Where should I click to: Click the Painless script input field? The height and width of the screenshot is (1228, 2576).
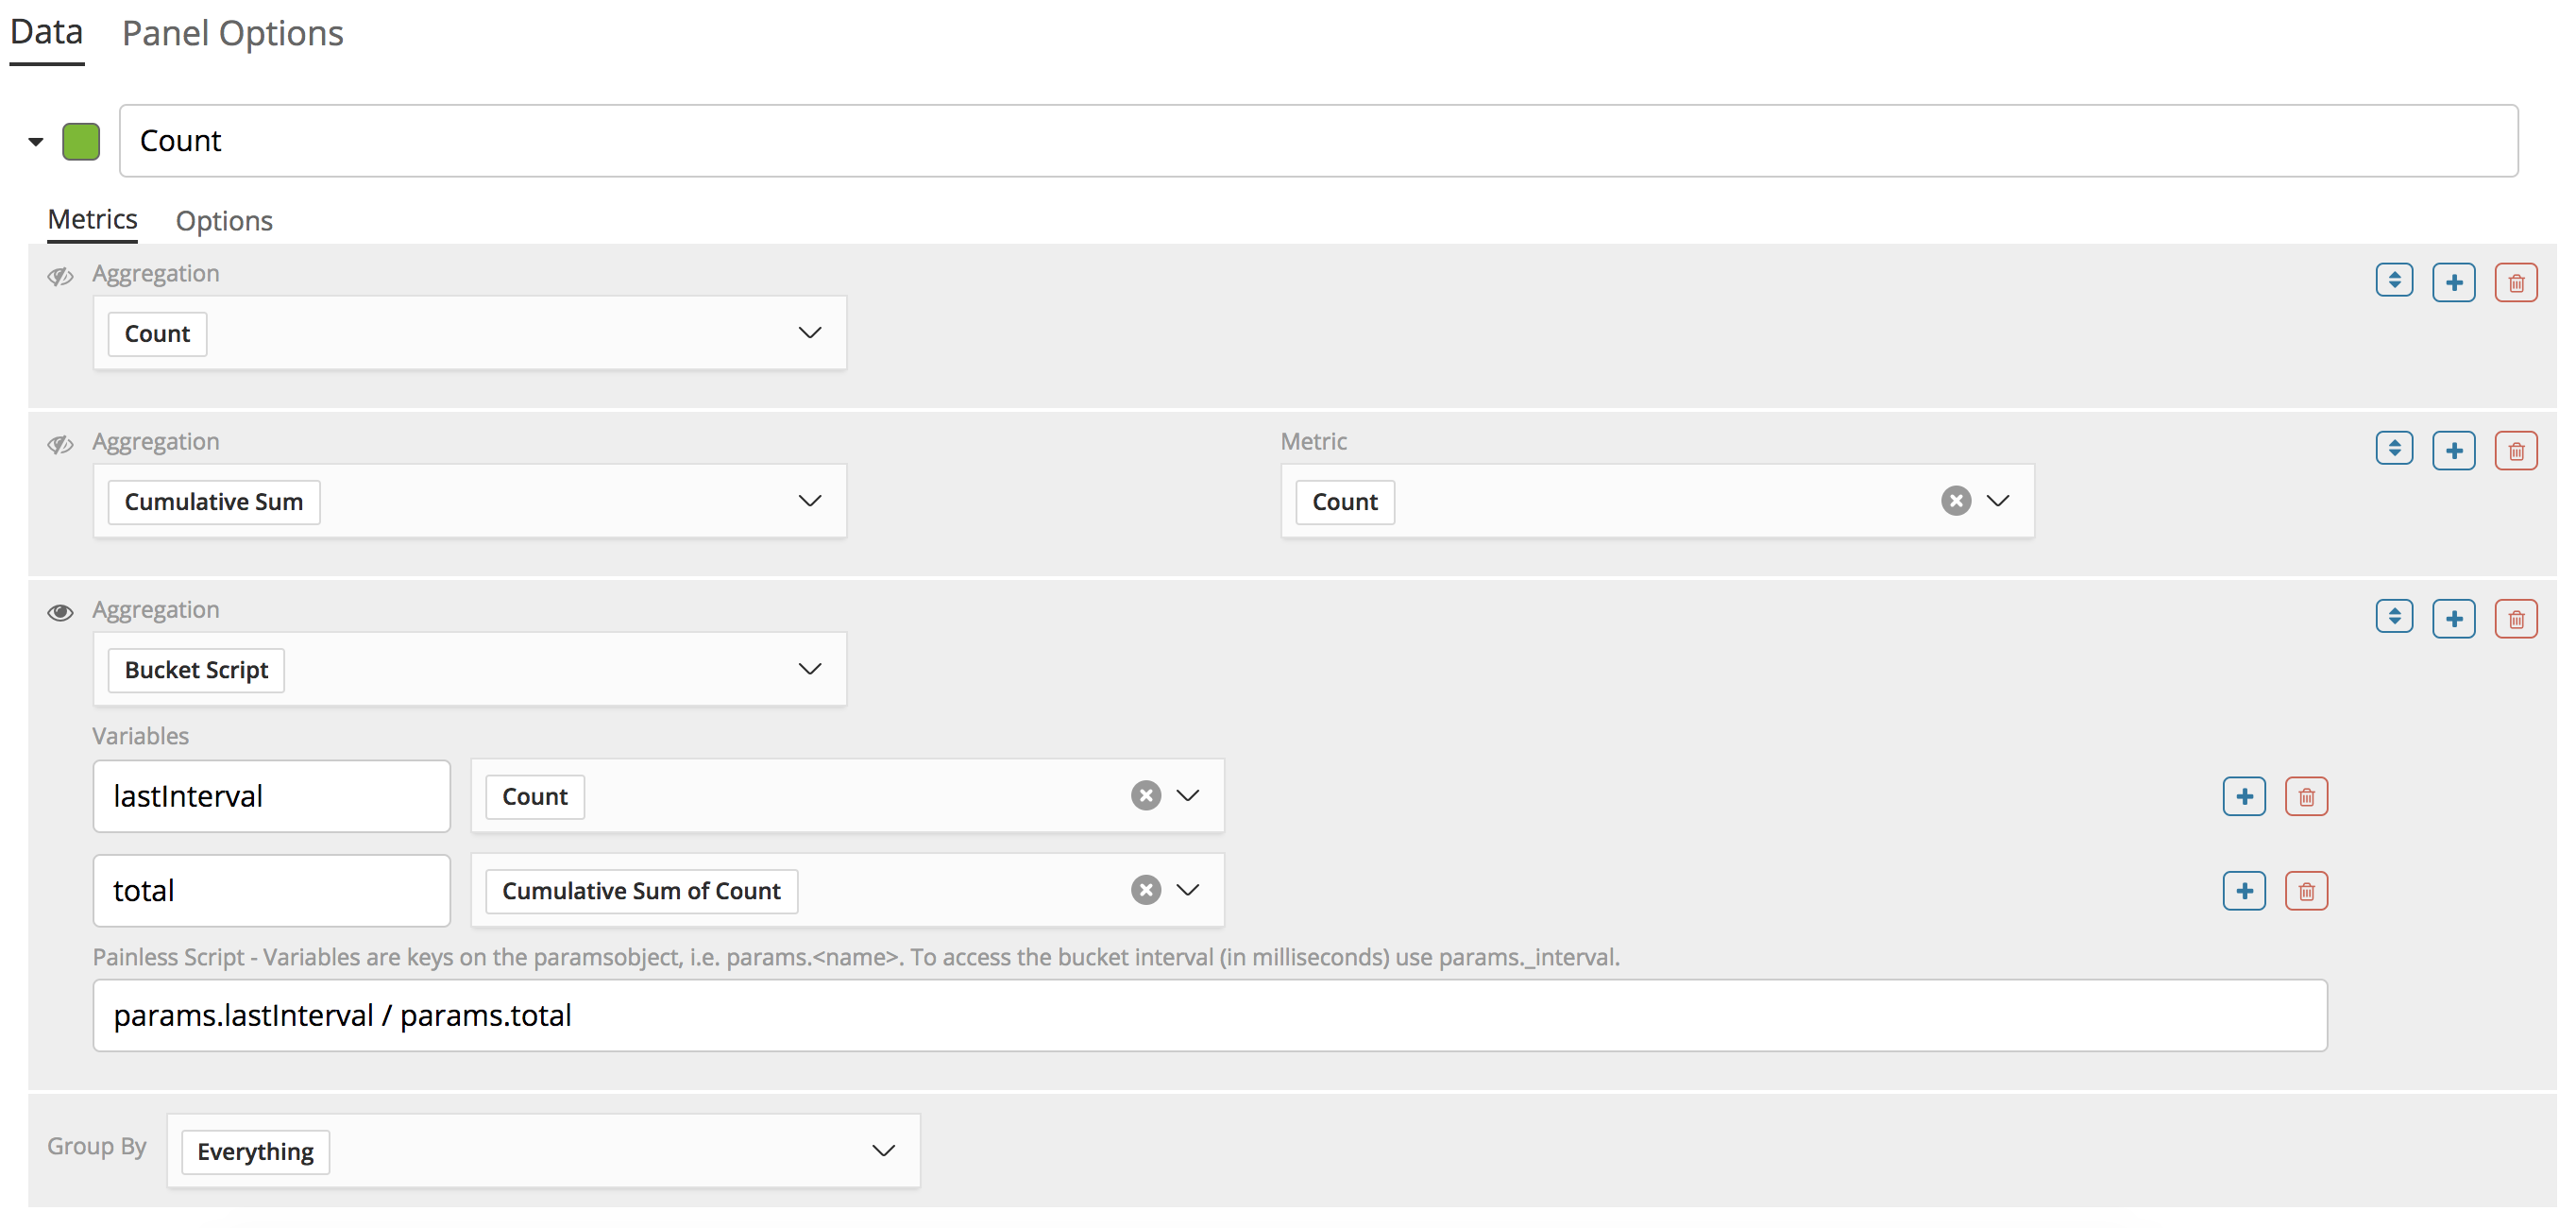click(1209, 1015)
